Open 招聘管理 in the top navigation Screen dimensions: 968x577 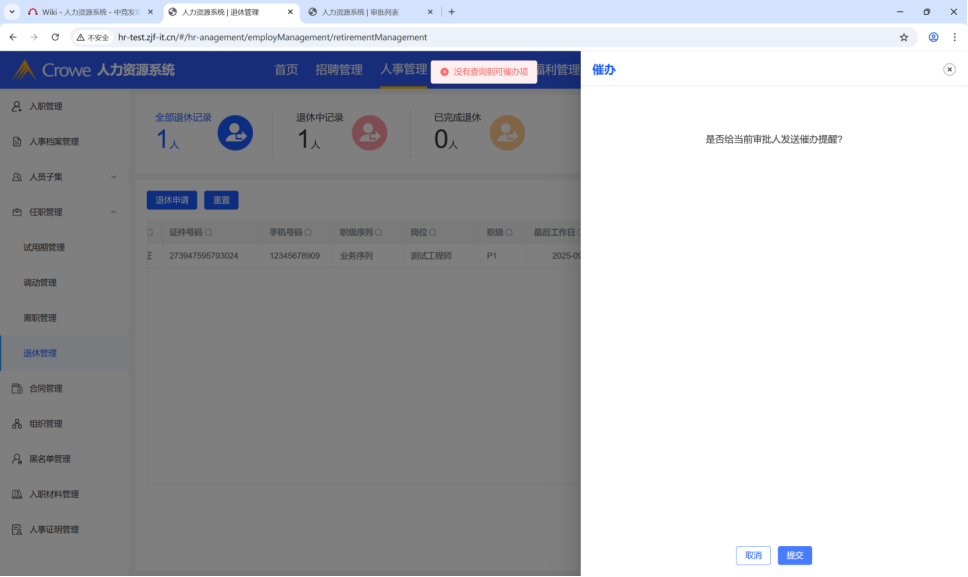coord(339,70)
